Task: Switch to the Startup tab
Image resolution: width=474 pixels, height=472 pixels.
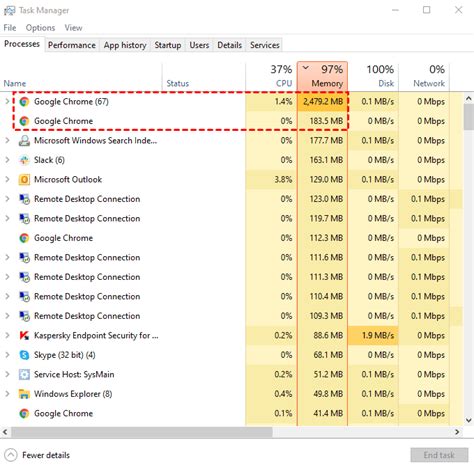Action: [x=168, y=45]
